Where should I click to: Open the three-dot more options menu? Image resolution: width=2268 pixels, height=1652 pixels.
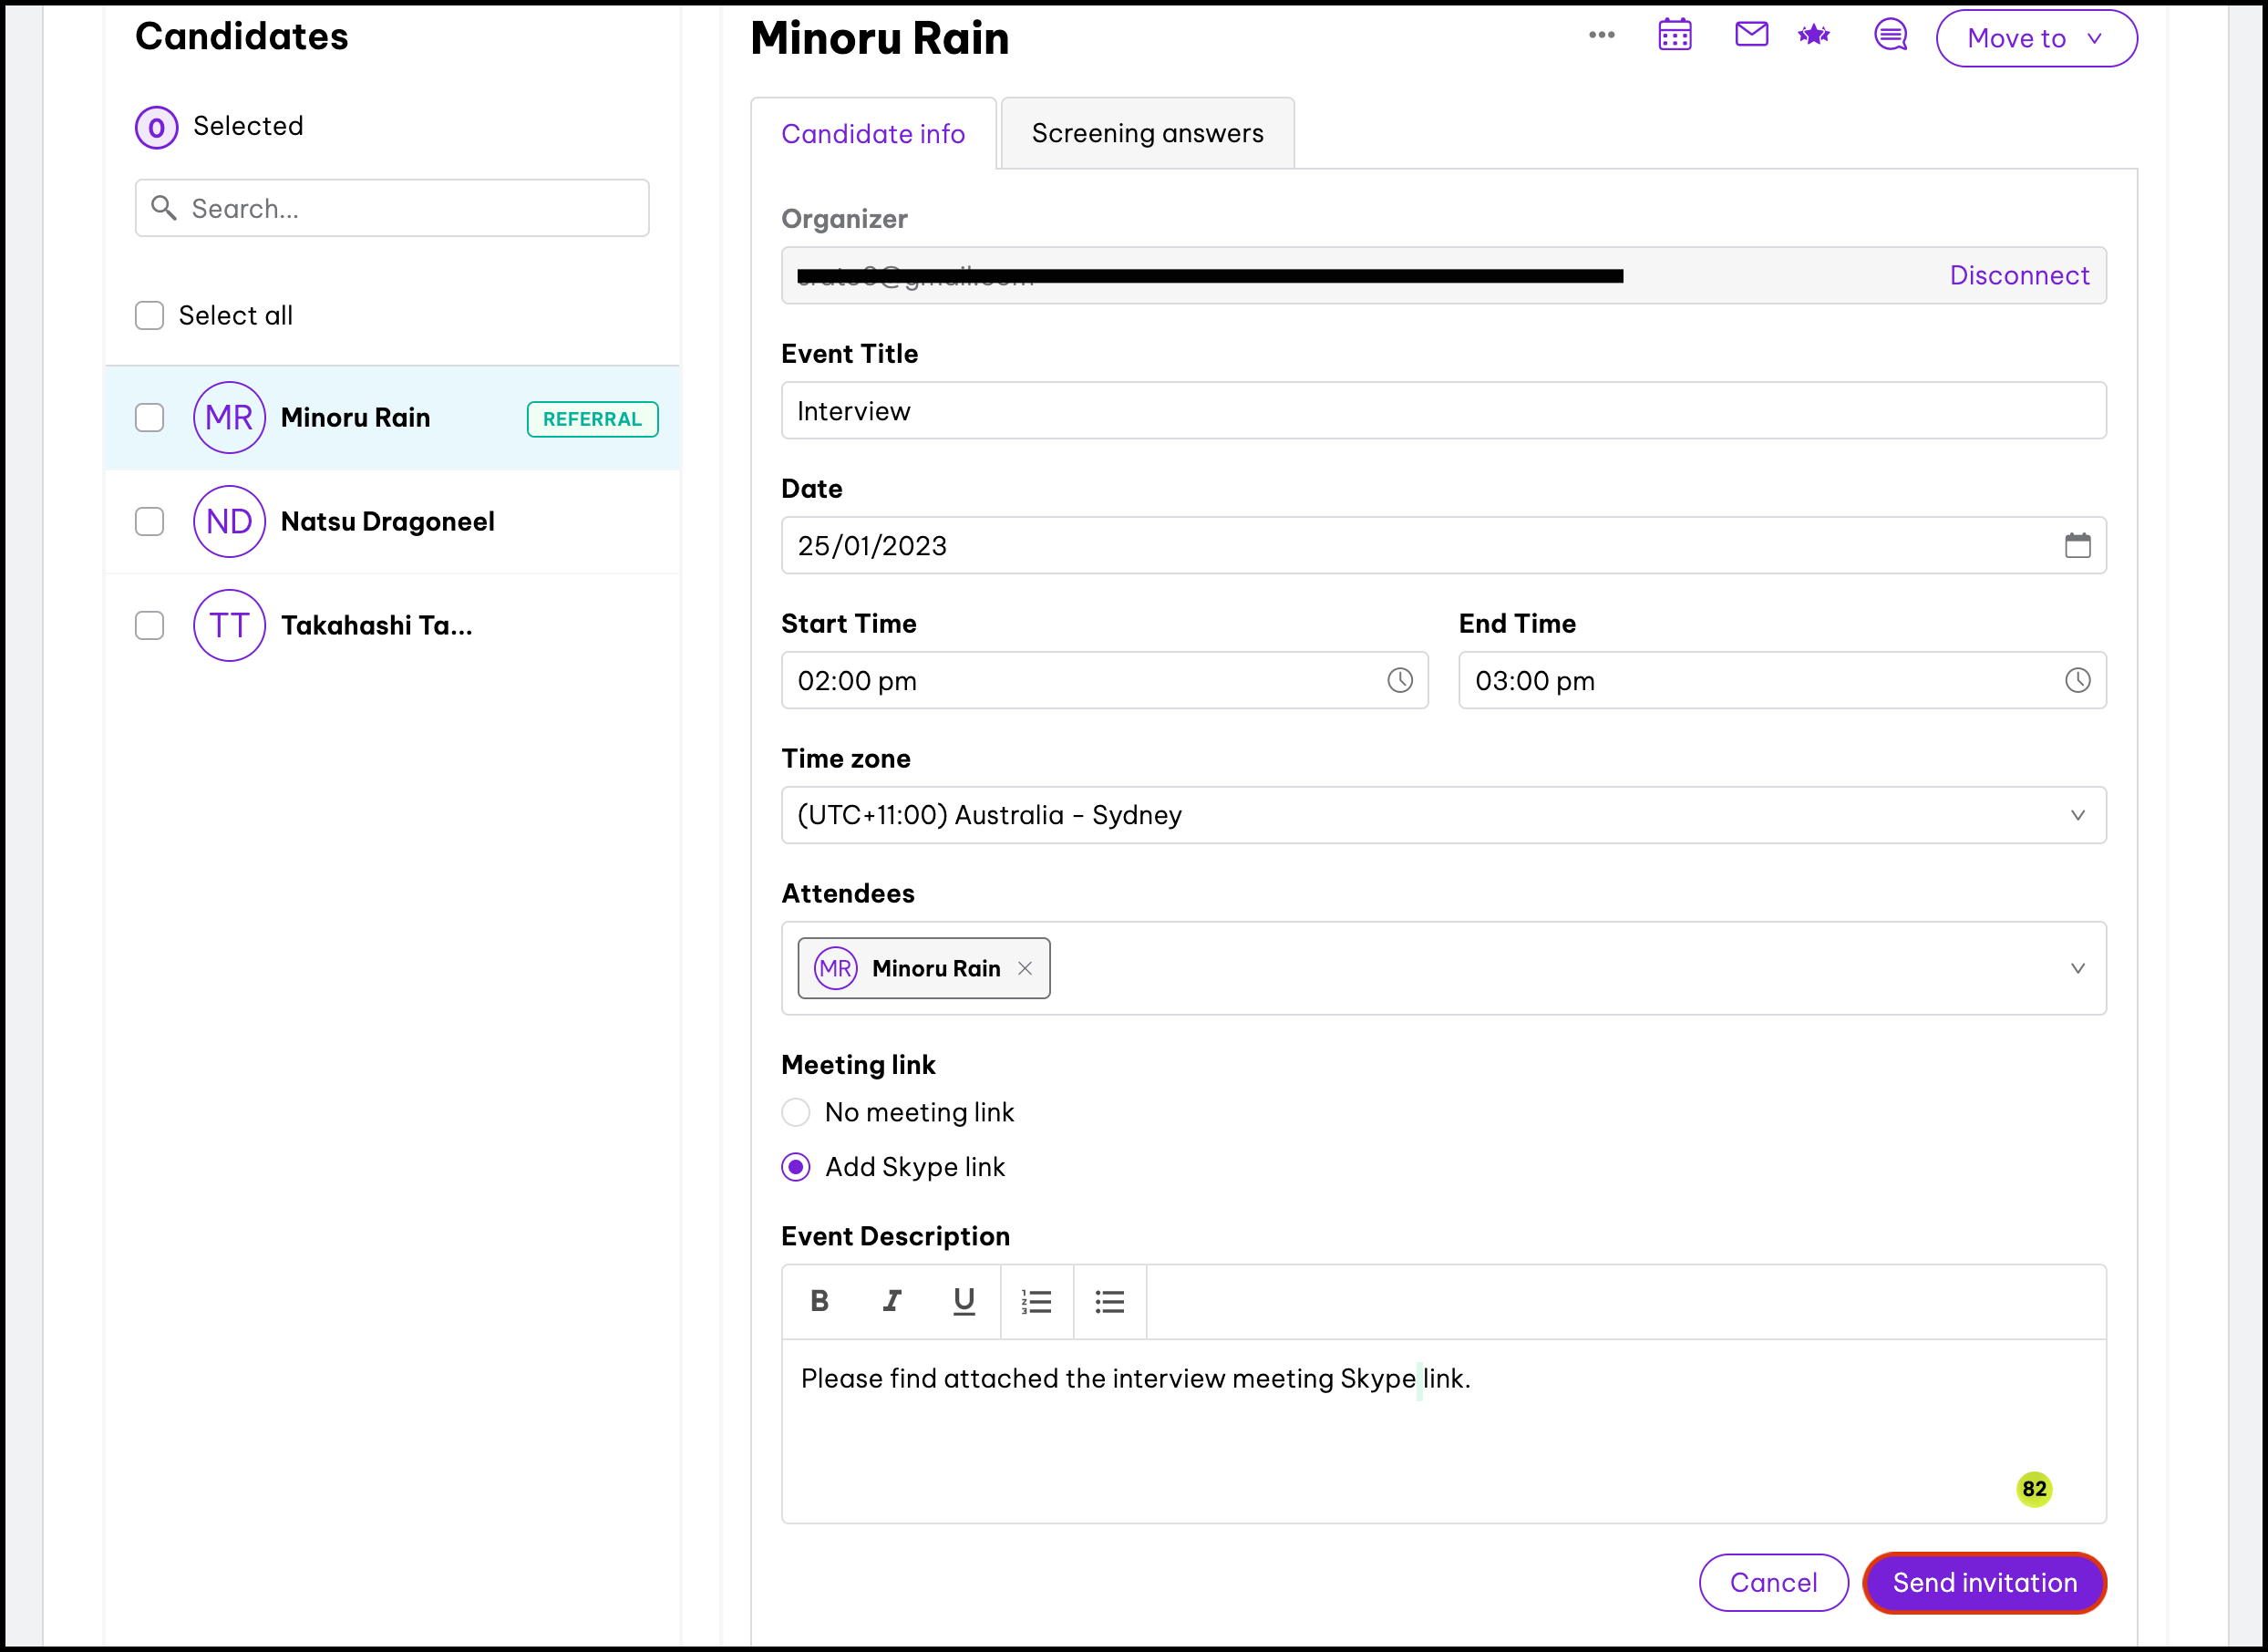(1601, 35)
